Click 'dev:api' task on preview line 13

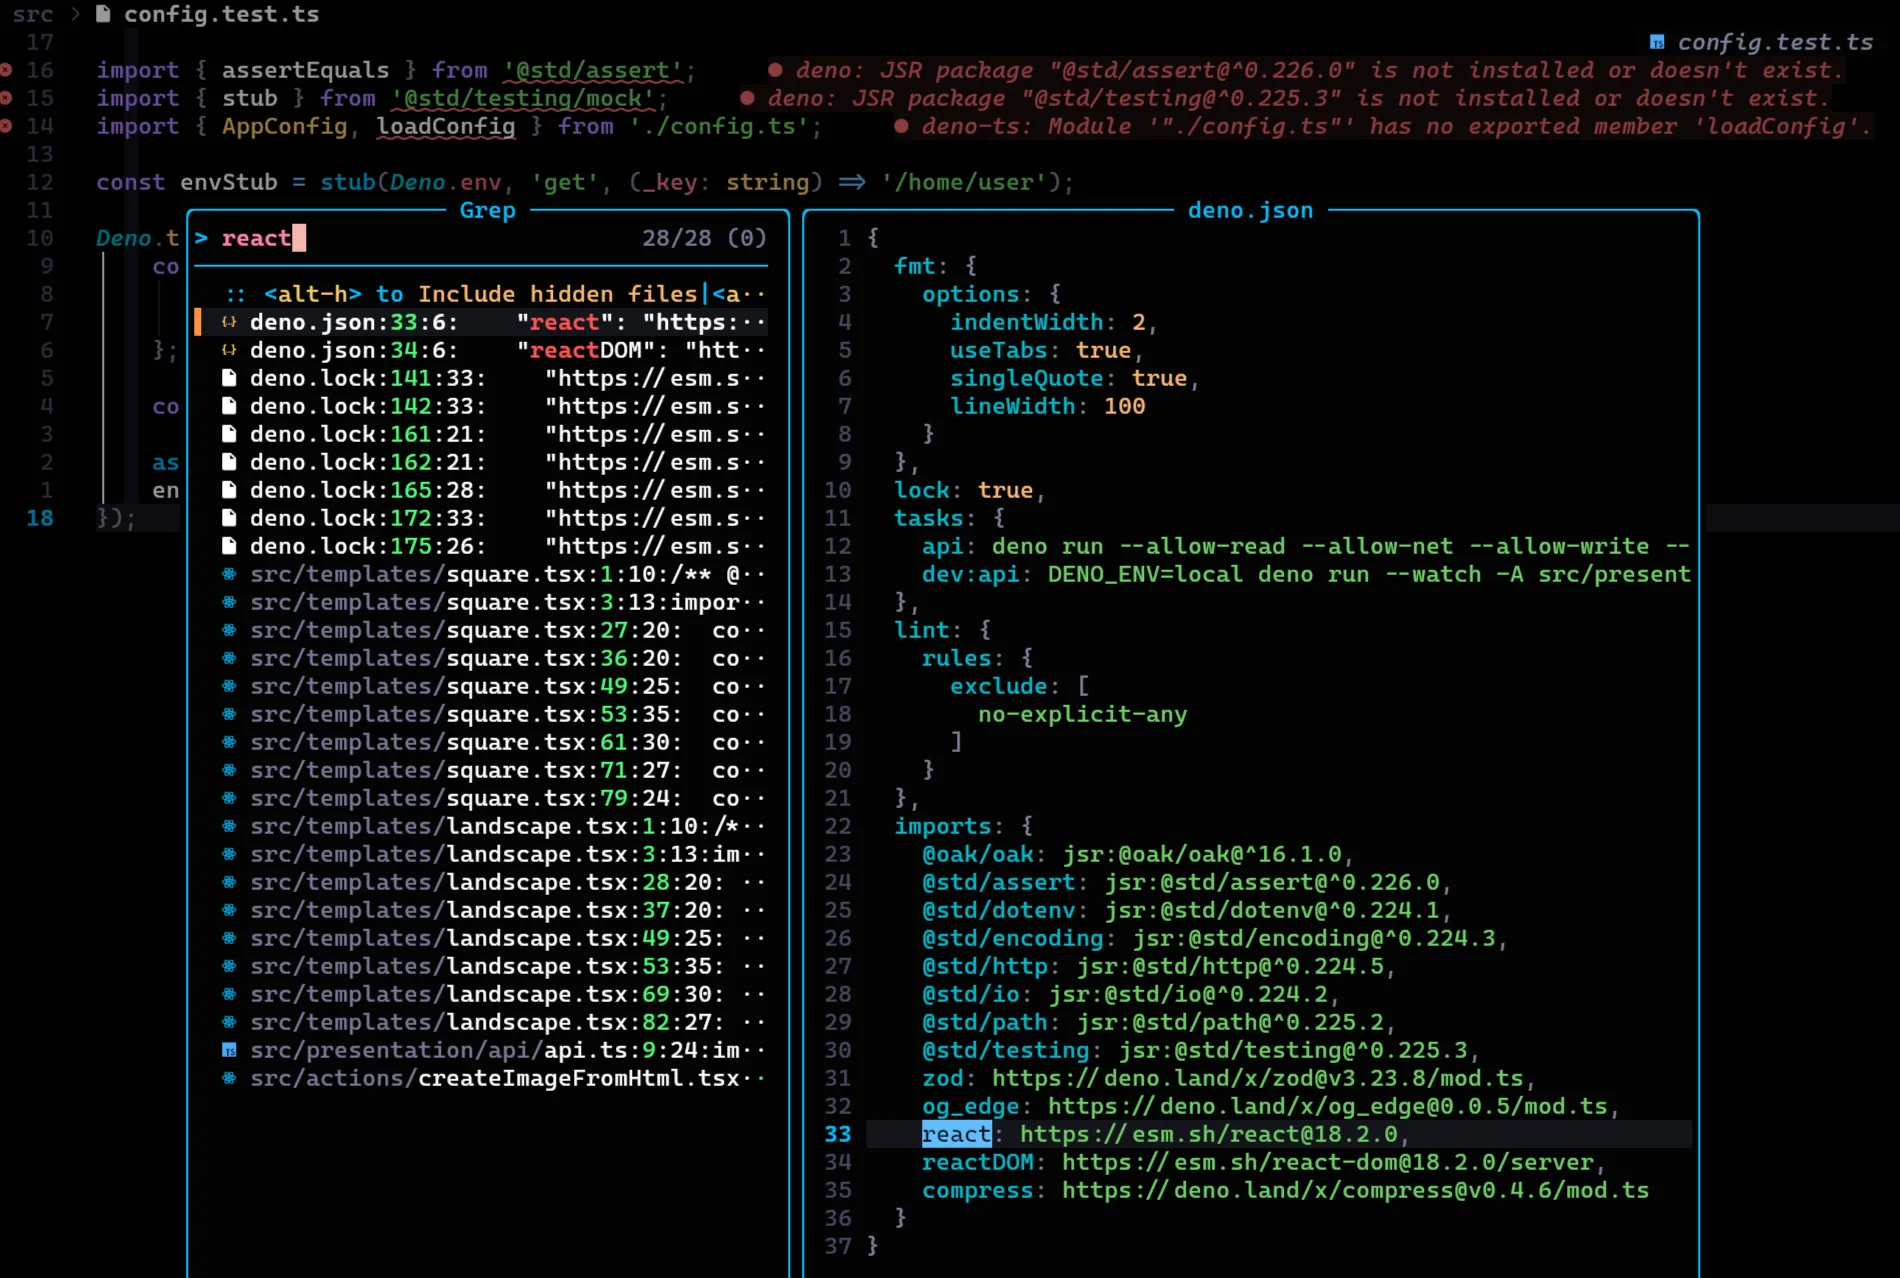click(x=970, y=574)
